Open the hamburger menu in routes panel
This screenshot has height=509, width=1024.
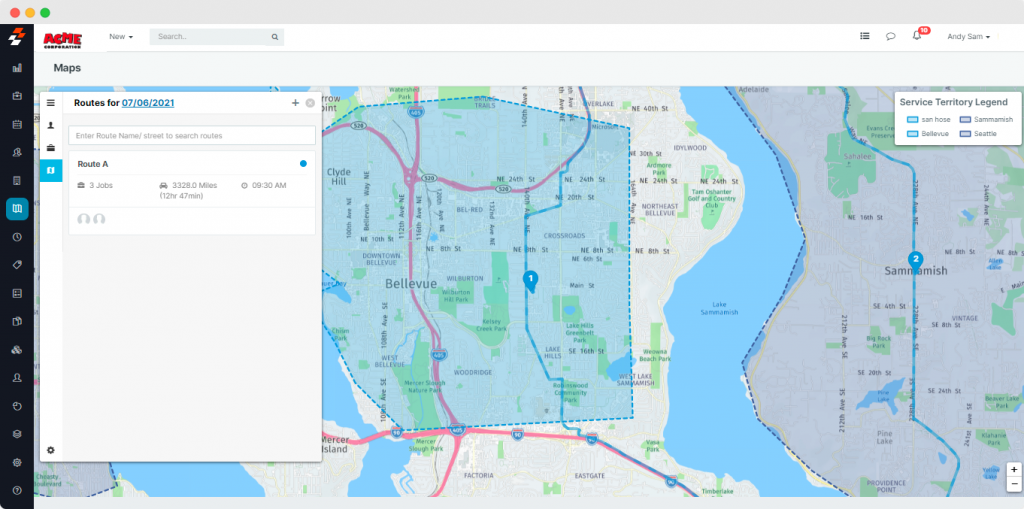[x=51, y=103]
